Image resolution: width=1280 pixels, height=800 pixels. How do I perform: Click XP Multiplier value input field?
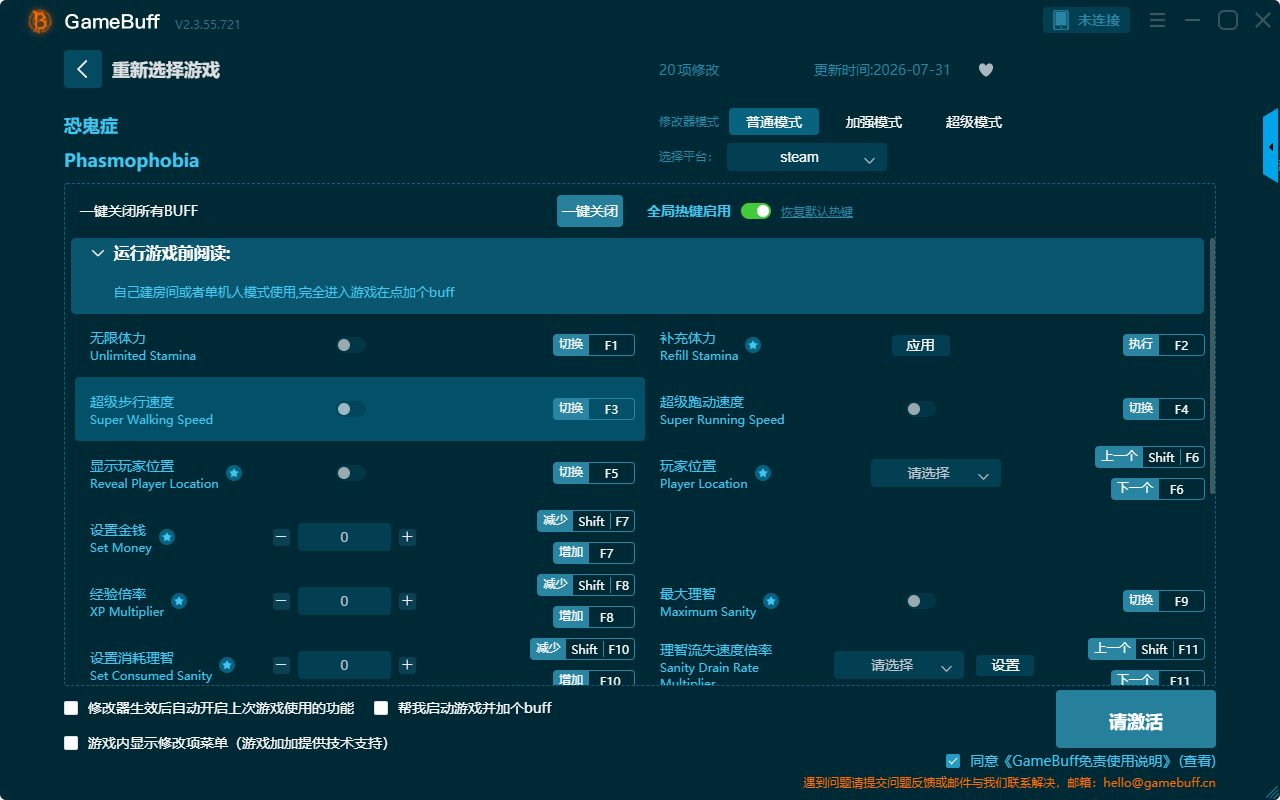coord(344,601)
